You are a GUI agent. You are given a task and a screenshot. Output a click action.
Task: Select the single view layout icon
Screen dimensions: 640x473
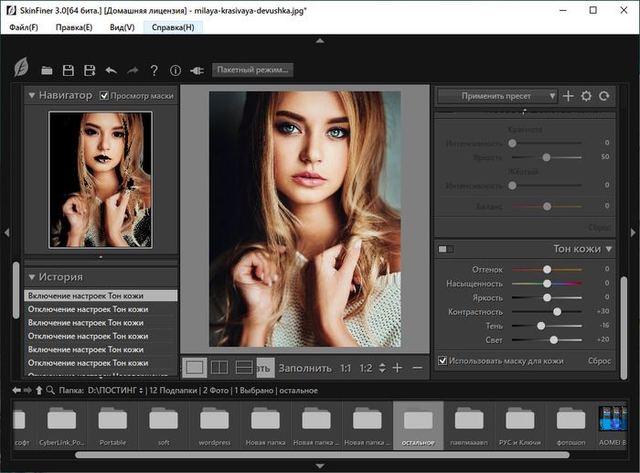194,367
